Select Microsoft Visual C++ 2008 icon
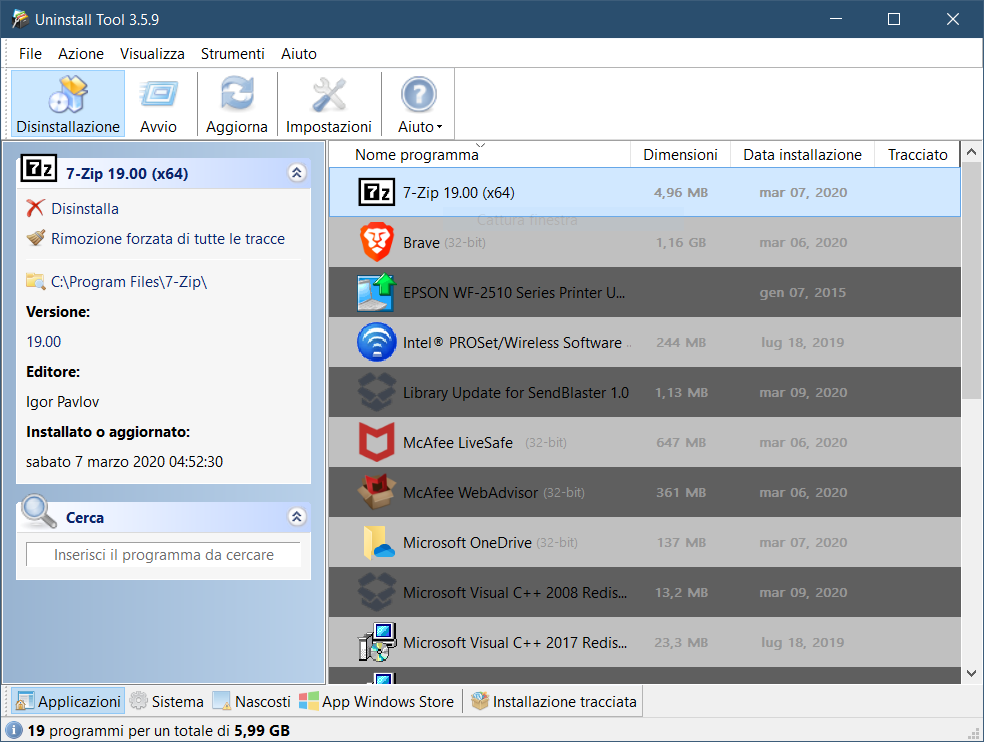This screenshot has height=742, width=984. point(377,592)
